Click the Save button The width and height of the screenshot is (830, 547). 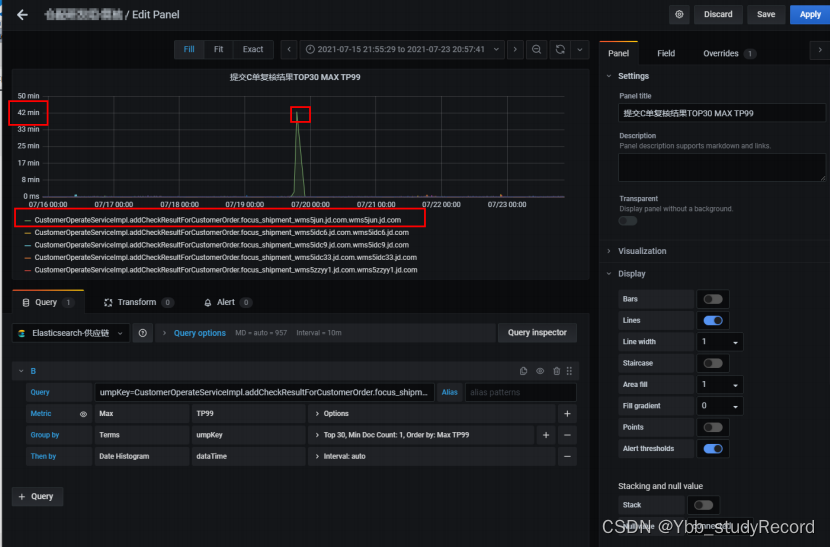click(x=765, y=14)
